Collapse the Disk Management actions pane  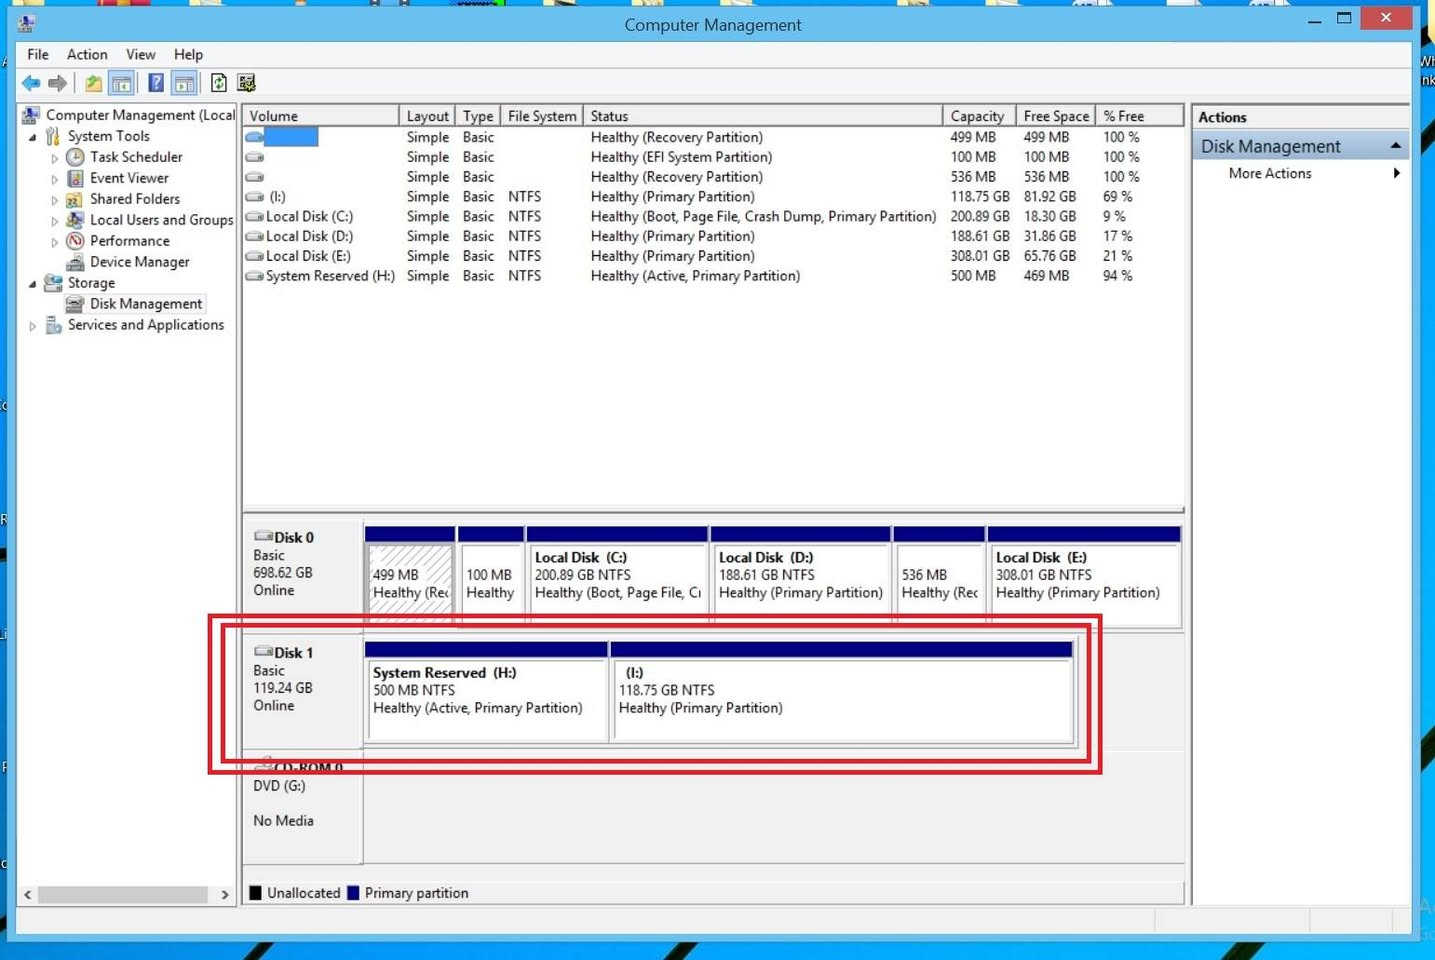point(1396,145)
